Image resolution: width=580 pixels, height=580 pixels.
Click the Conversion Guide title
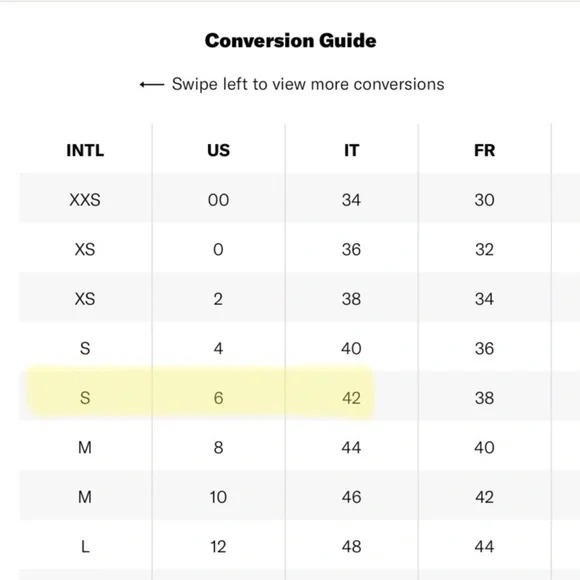click(x=291, y=40)
